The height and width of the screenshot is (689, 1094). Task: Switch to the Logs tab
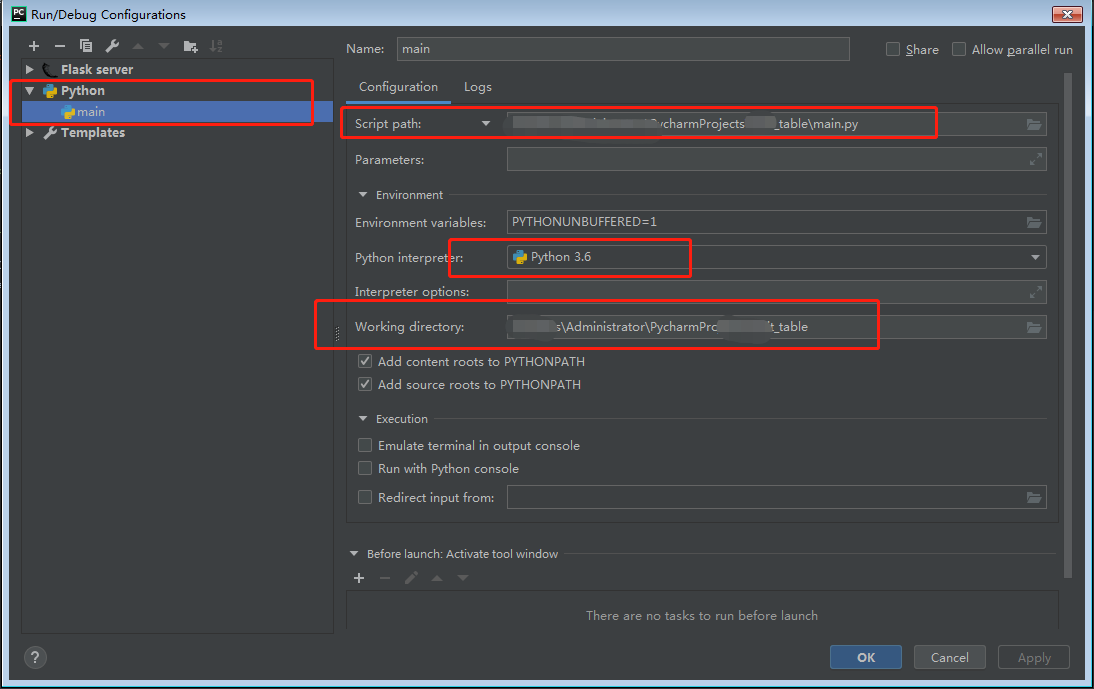pyautogui.click(x=477, y=87)
